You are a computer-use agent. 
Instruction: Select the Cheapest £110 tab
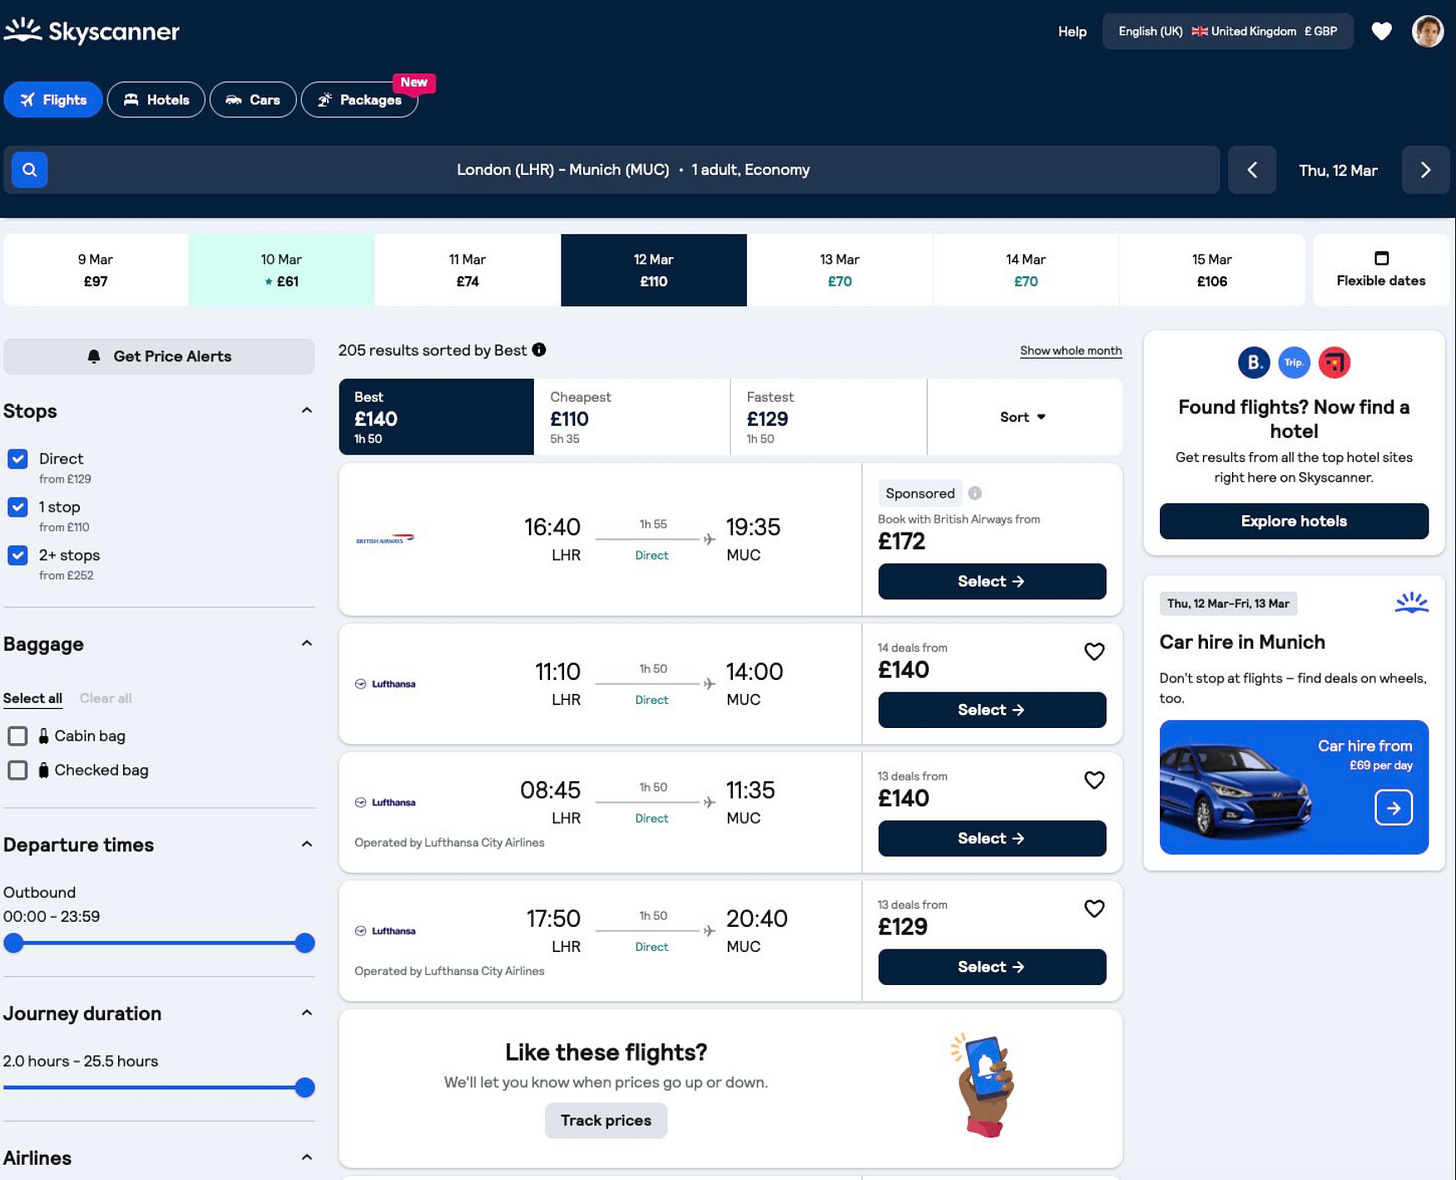click(632, 417)
